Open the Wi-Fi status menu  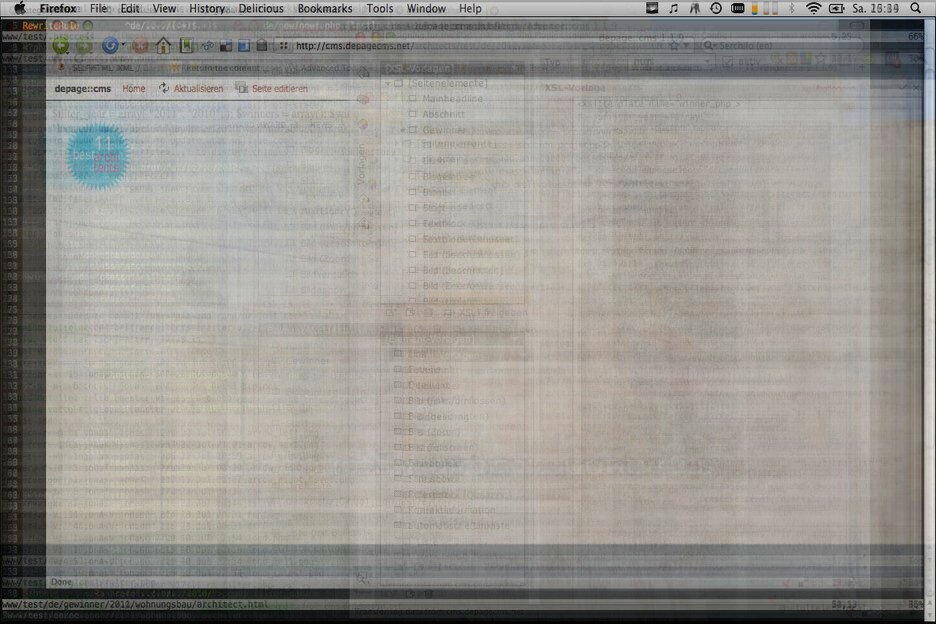[x=813, y=8]
